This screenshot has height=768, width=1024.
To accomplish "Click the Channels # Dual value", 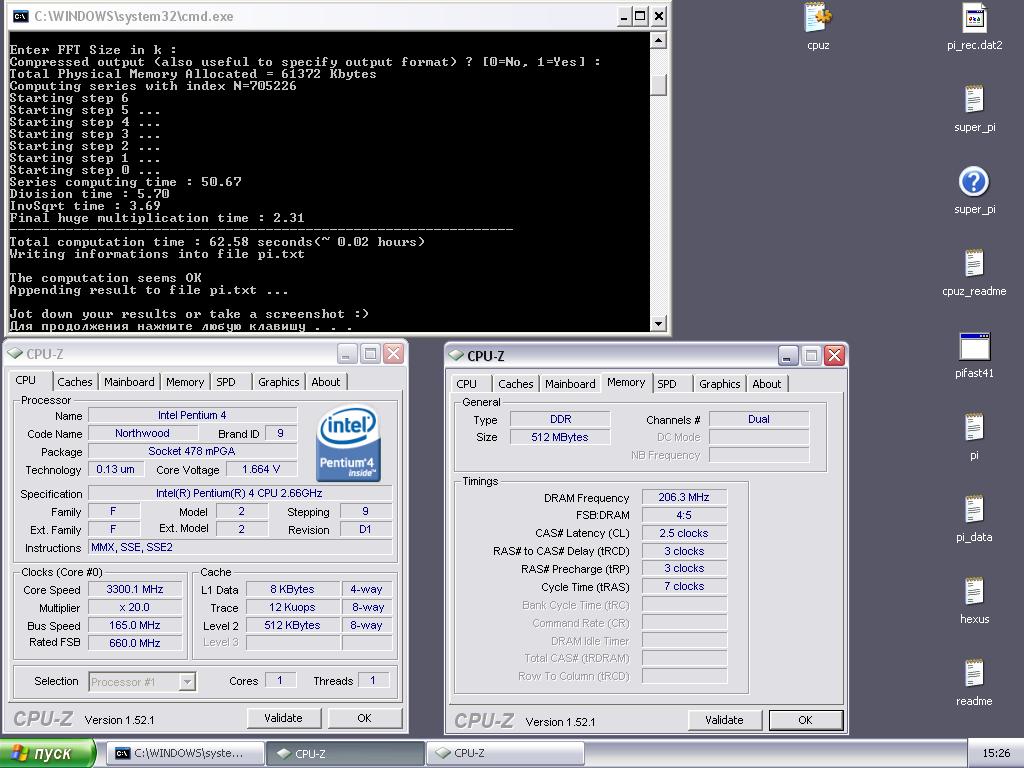I will tap(759, 419).
